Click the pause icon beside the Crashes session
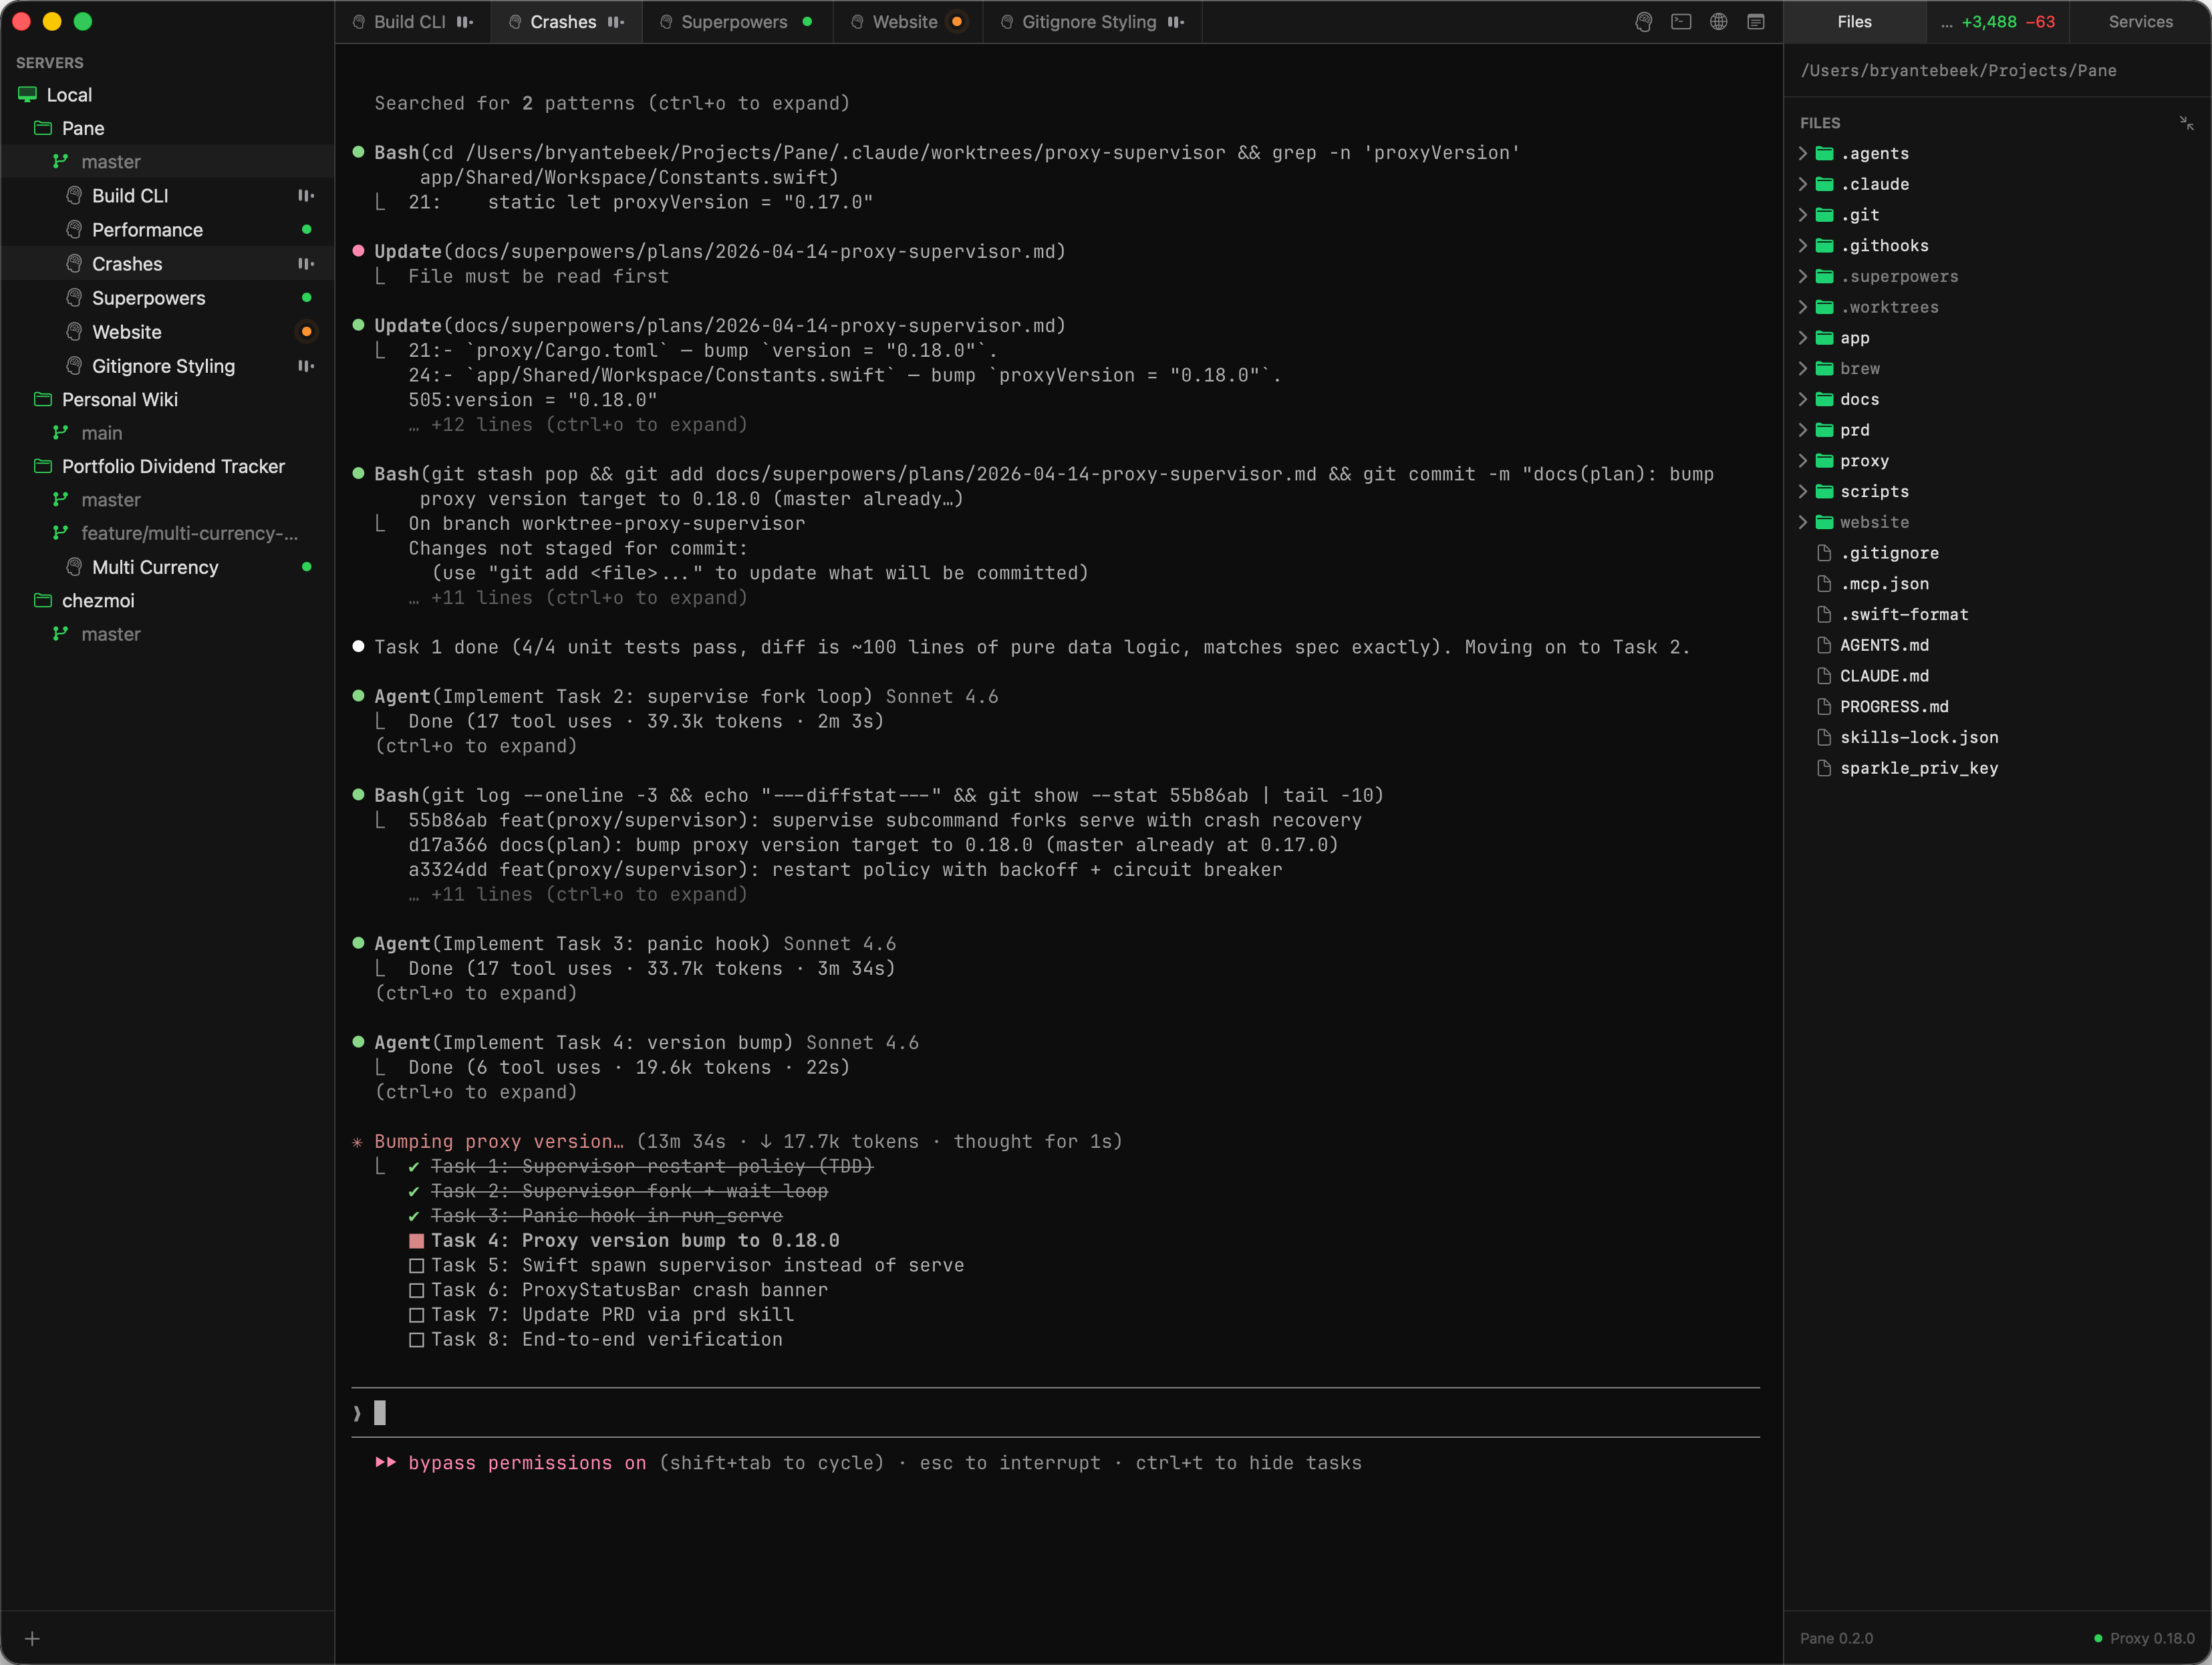Viewport: 2212px width, 1665px height. coord(305,263)
